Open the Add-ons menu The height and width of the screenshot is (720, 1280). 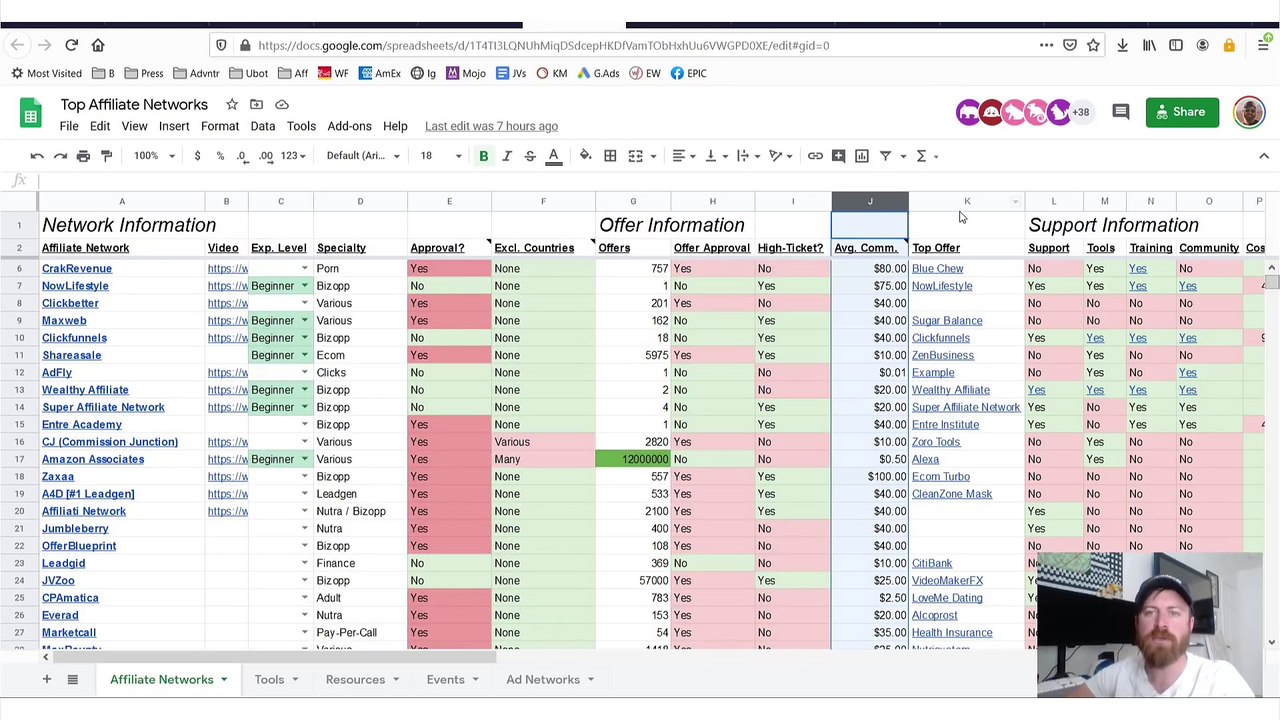[349, 126]
